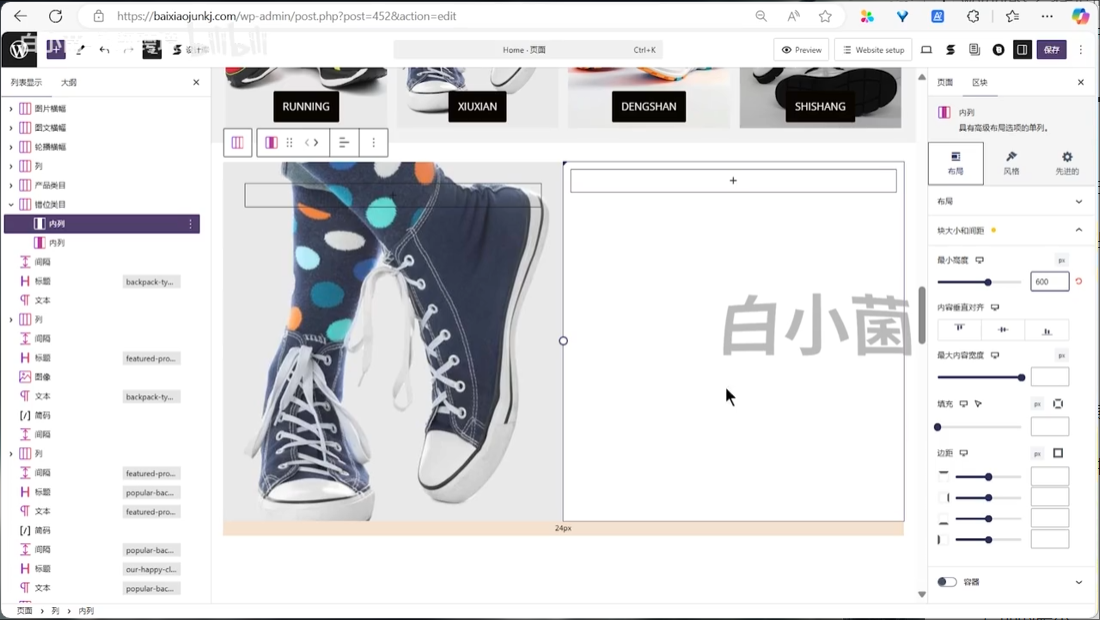Open the 先进的 advanced tab

pyautogui.click(x=1066, y=163)
